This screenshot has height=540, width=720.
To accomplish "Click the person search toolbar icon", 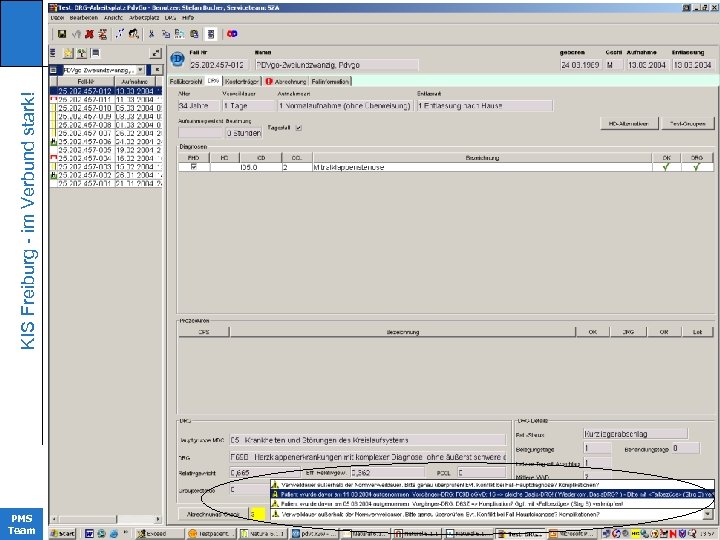I will (134, 34).
